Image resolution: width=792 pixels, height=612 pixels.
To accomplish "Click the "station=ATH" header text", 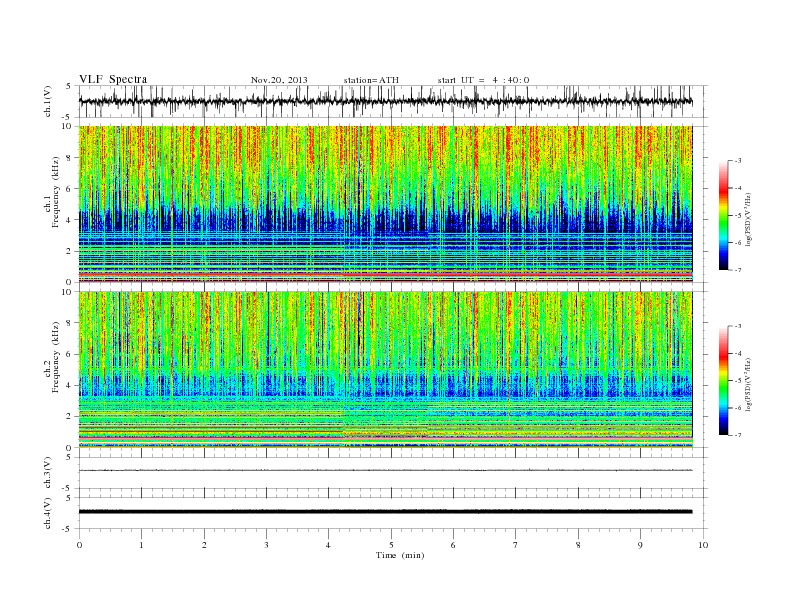I will (371, 80).
